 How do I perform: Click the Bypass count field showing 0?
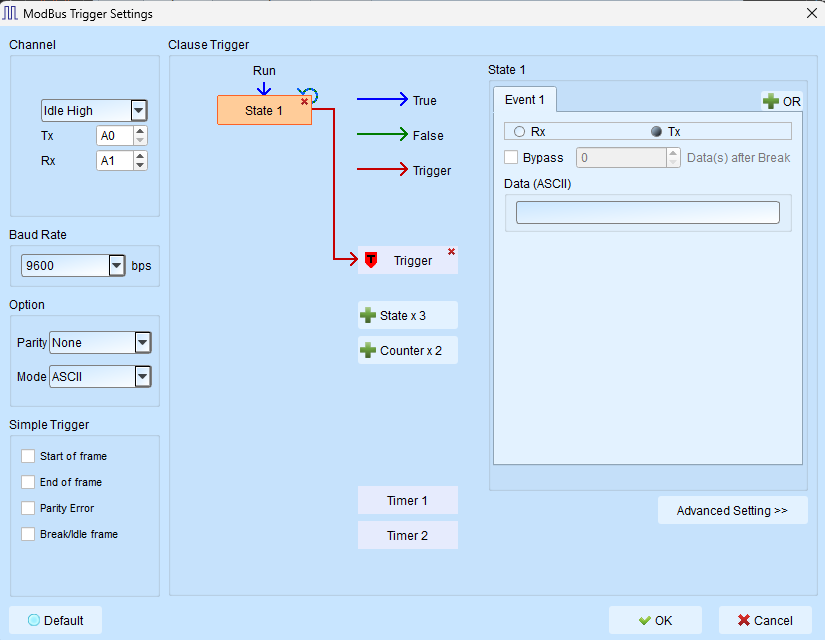pyautogui.click(x=622, y=157)
